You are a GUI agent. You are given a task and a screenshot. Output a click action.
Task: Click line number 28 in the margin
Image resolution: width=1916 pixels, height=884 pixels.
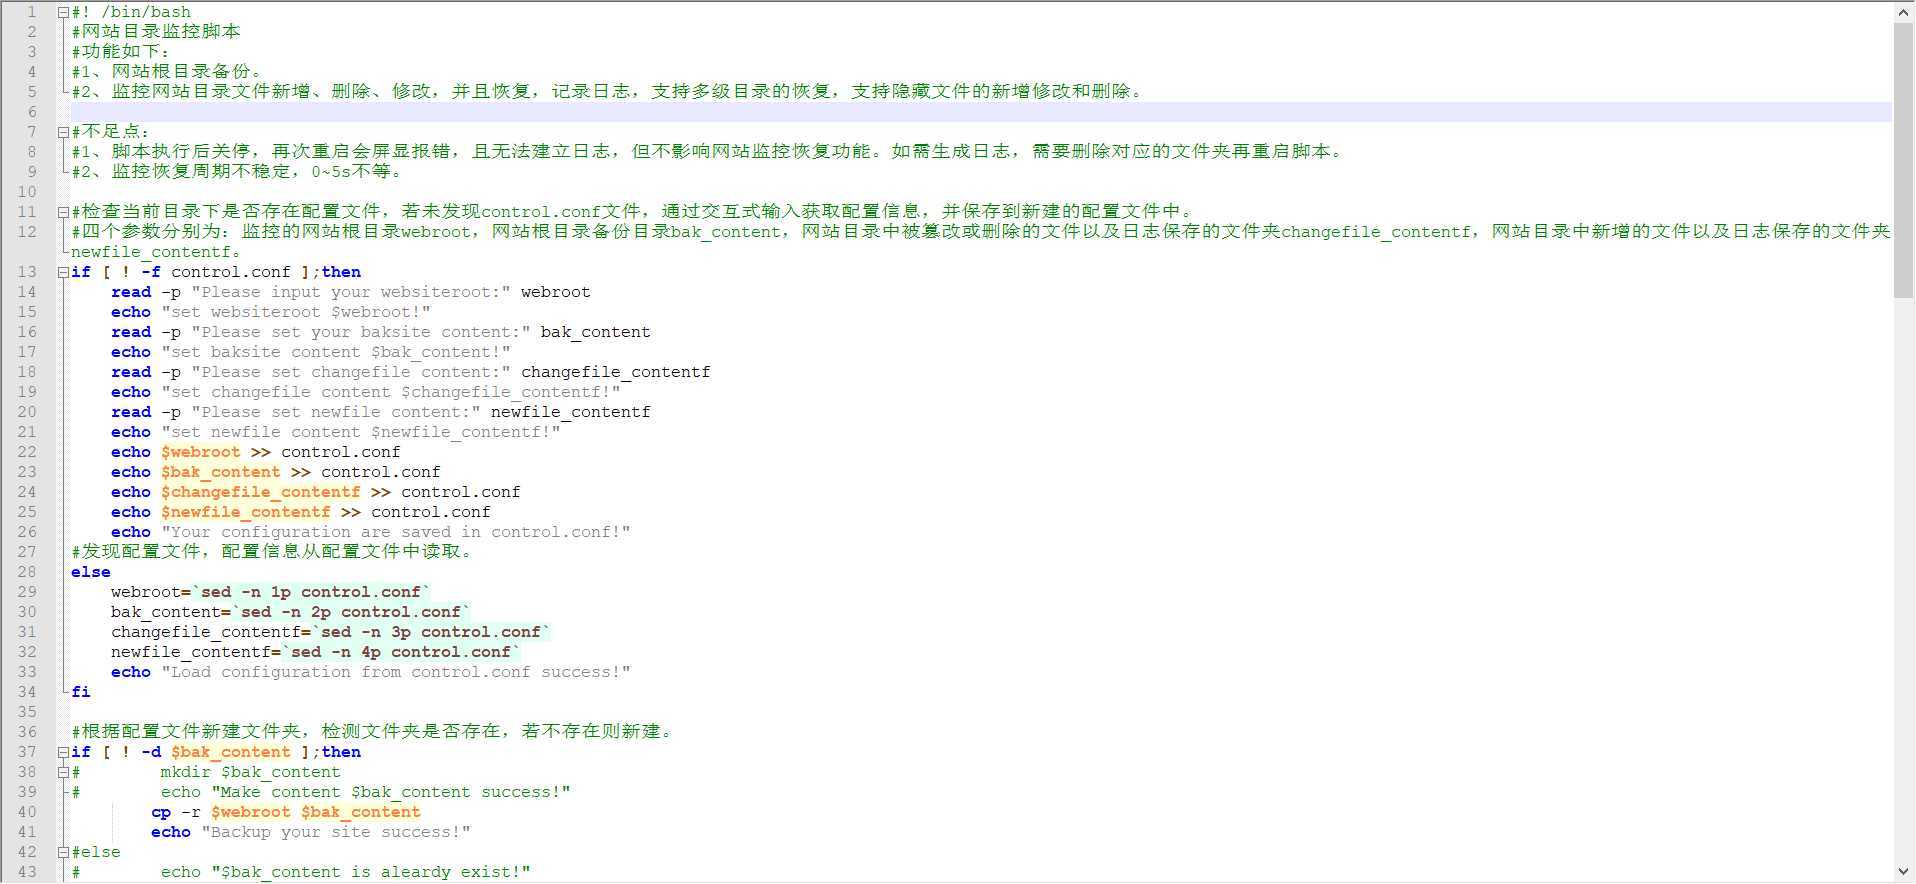tap(27, 572)
